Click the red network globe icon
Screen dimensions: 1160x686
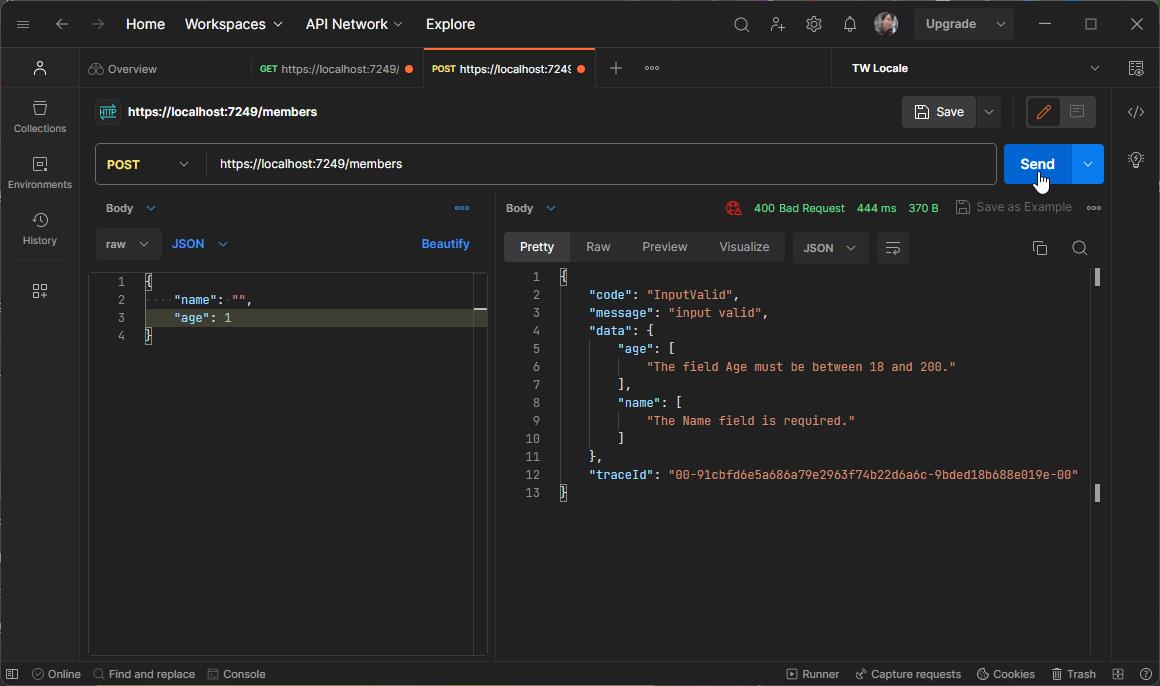point(733,208)
